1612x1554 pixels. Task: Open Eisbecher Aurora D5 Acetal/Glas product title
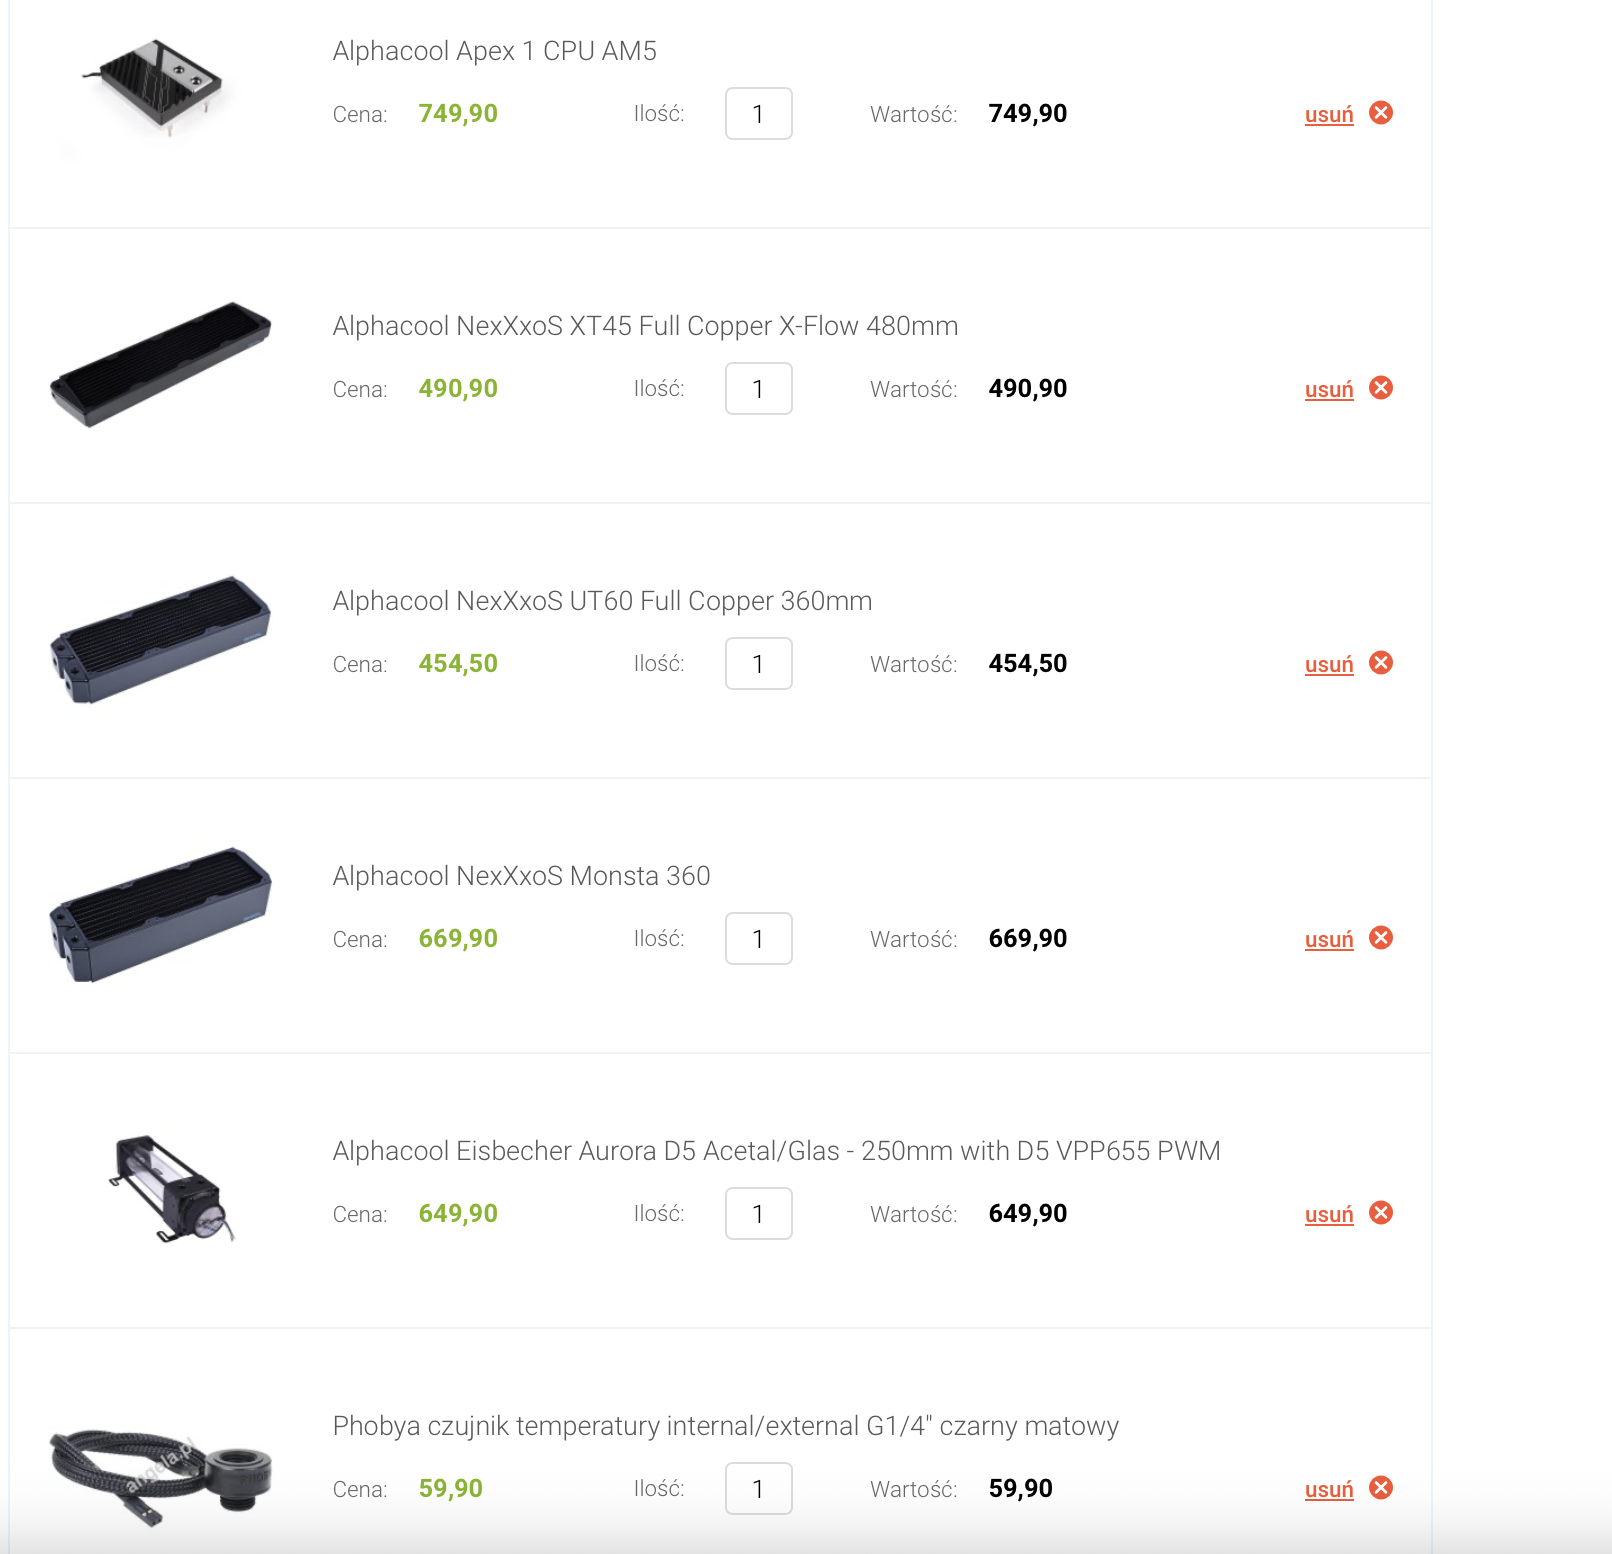tap(776, 1151)
